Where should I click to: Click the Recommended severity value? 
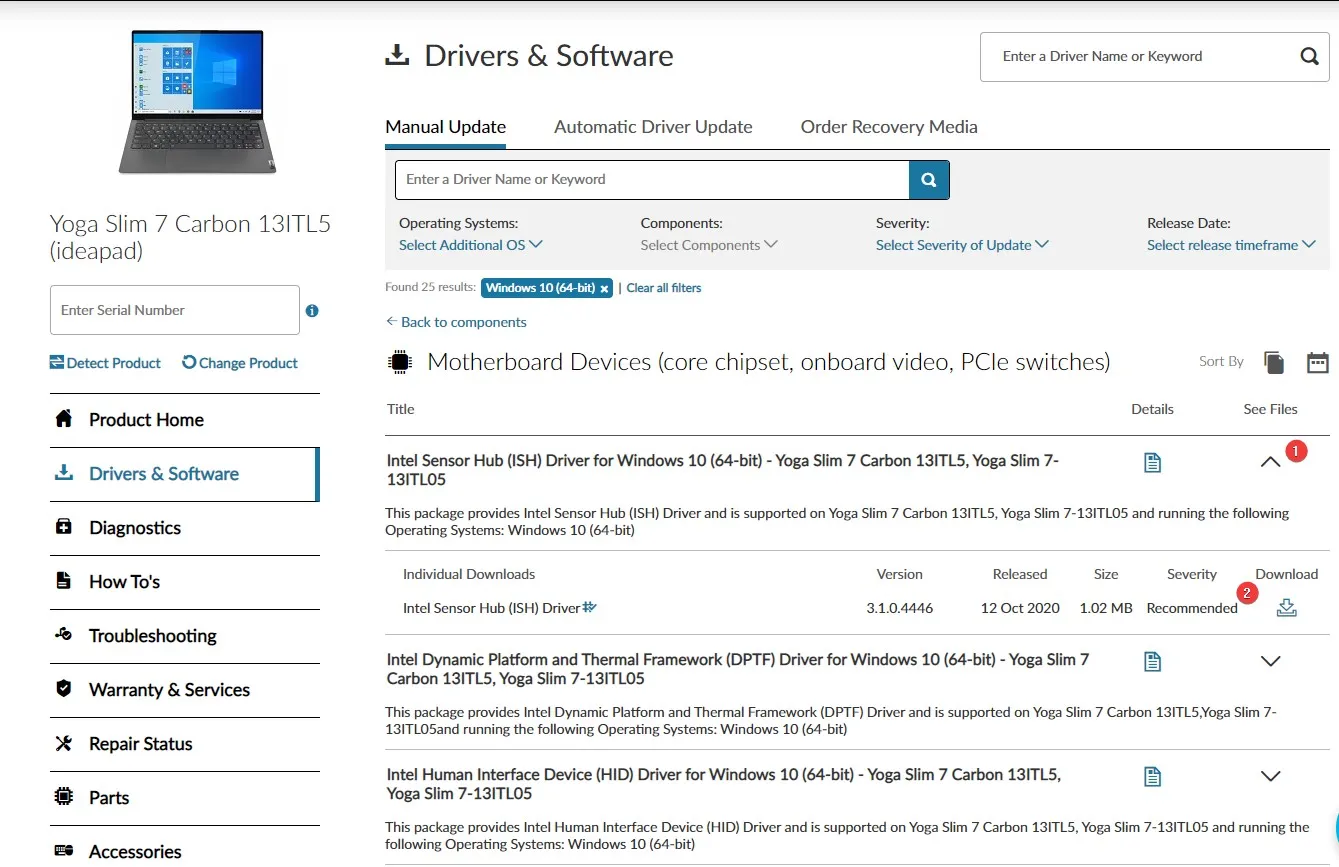(x=1192, y=608)
